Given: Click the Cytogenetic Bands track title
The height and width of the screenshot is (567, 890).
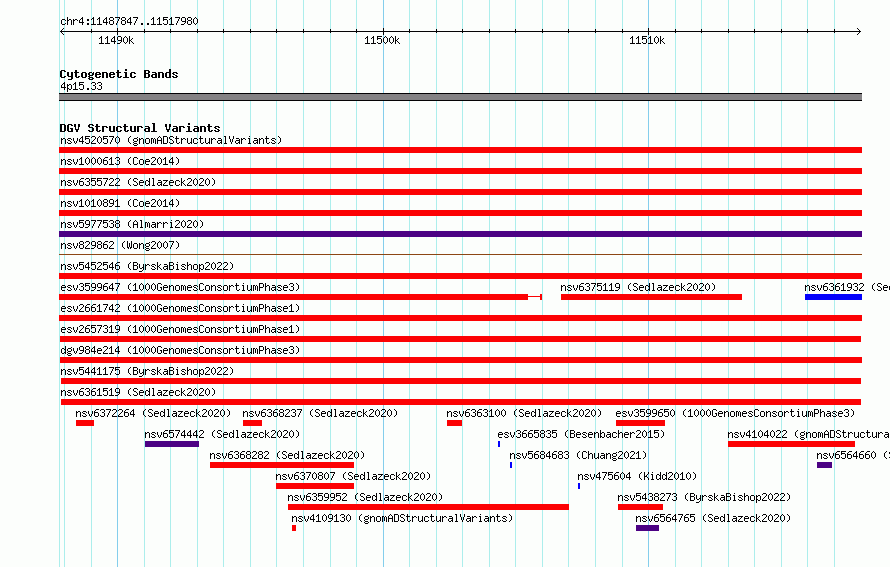Looking at the screenshot, I should (x=119, y=74).
